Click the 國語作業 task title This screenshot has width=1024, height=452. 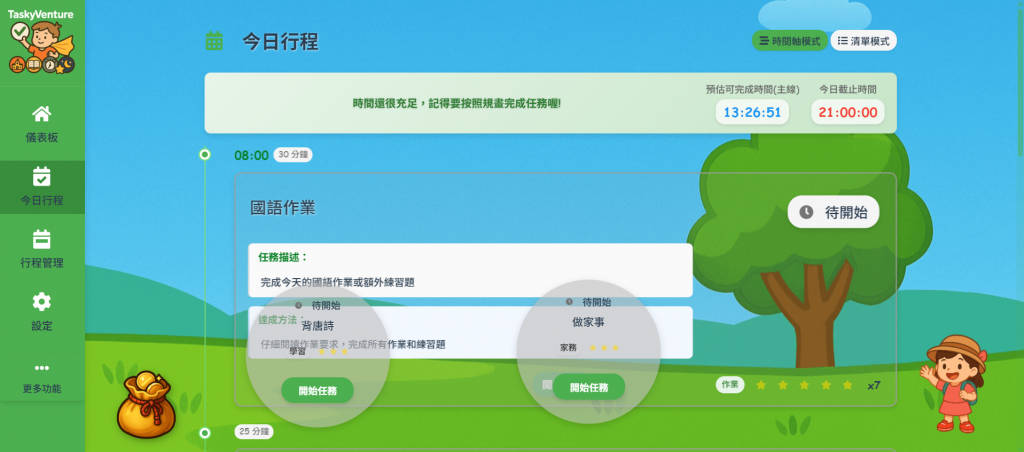pyautogui.click(x=283, y=208)
